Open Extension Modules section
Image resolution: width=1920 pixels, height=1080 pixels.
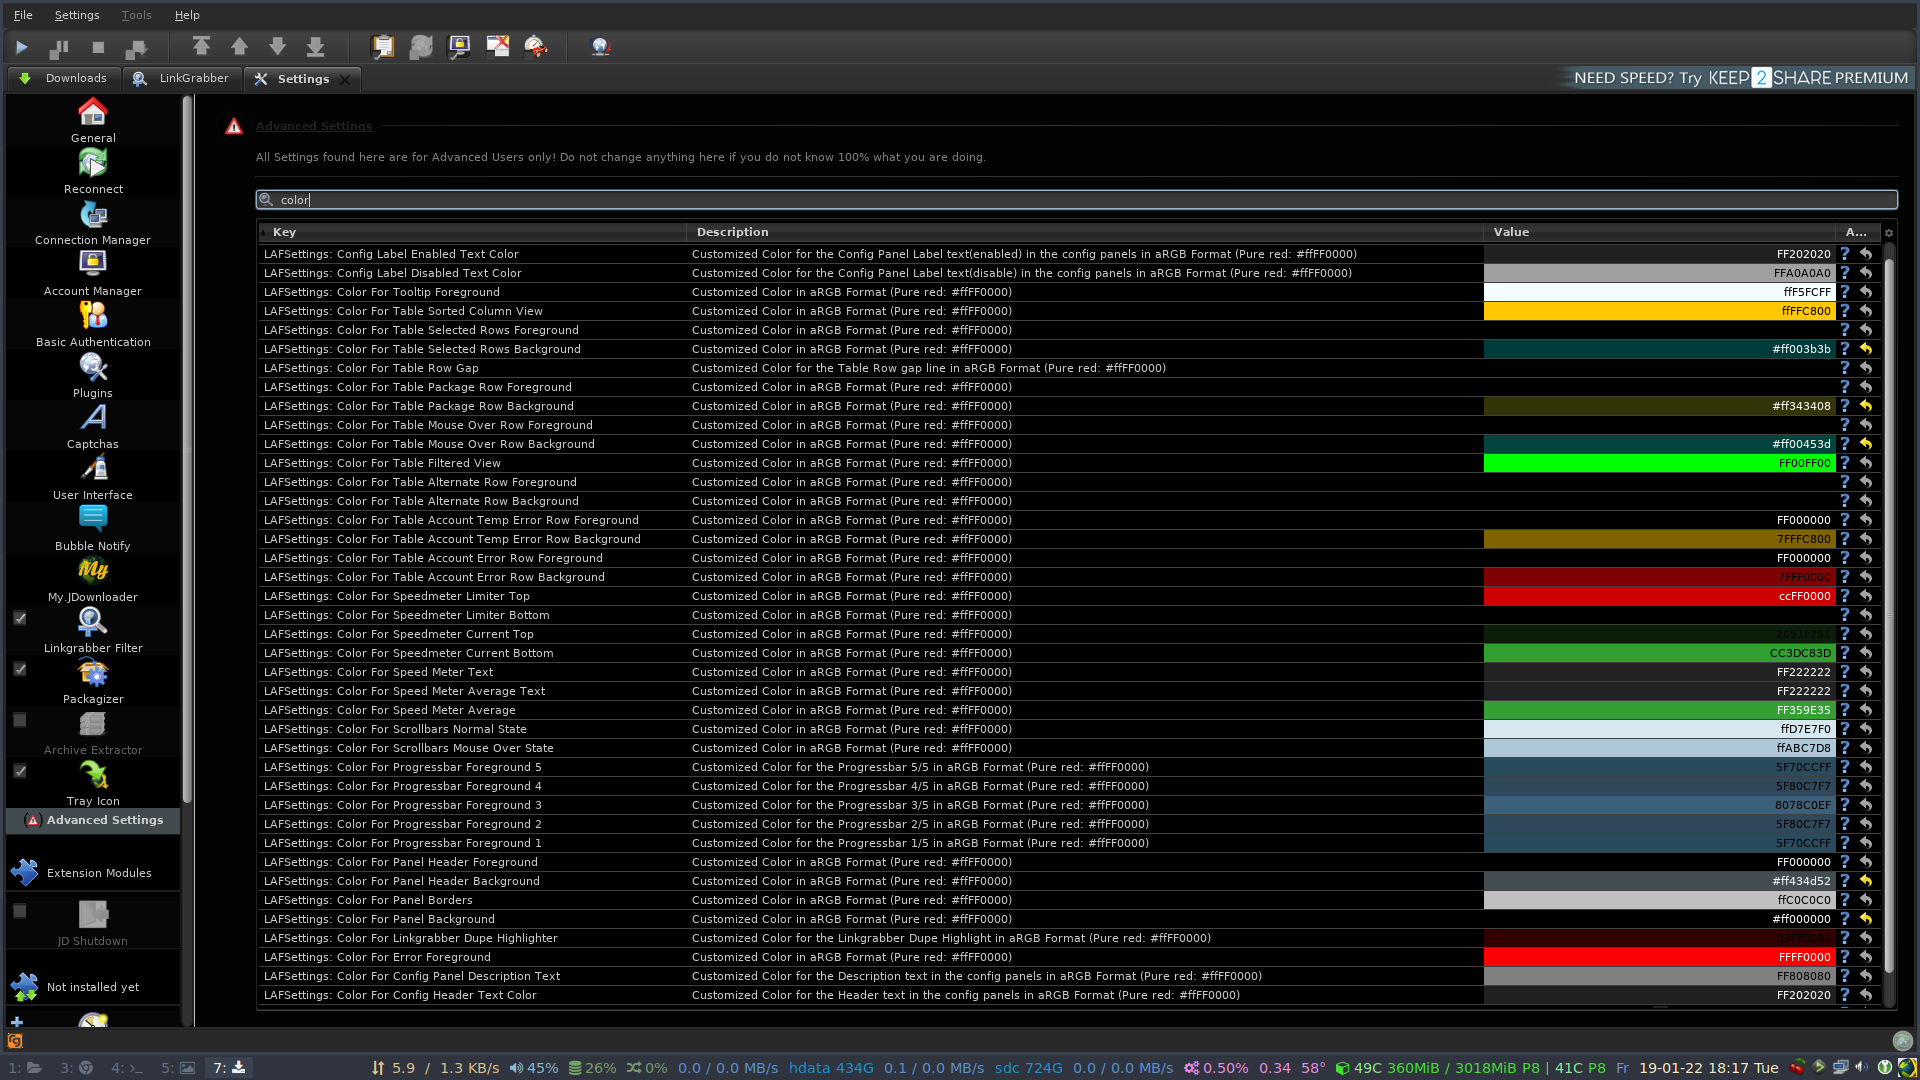(93, 873)
